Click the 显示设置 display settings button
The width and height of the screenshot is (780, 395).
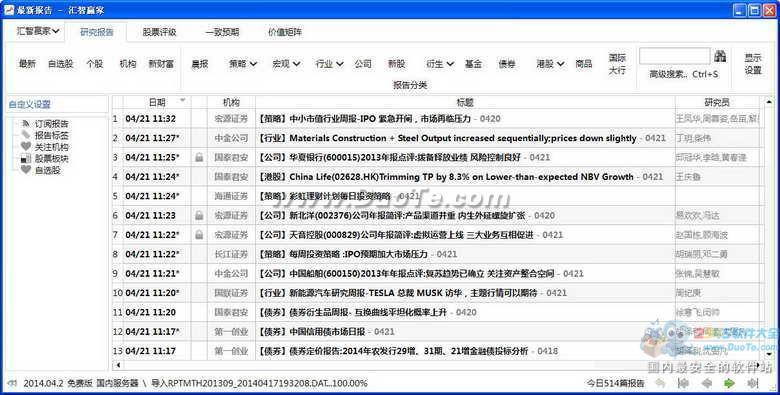(x=753, y=64)
